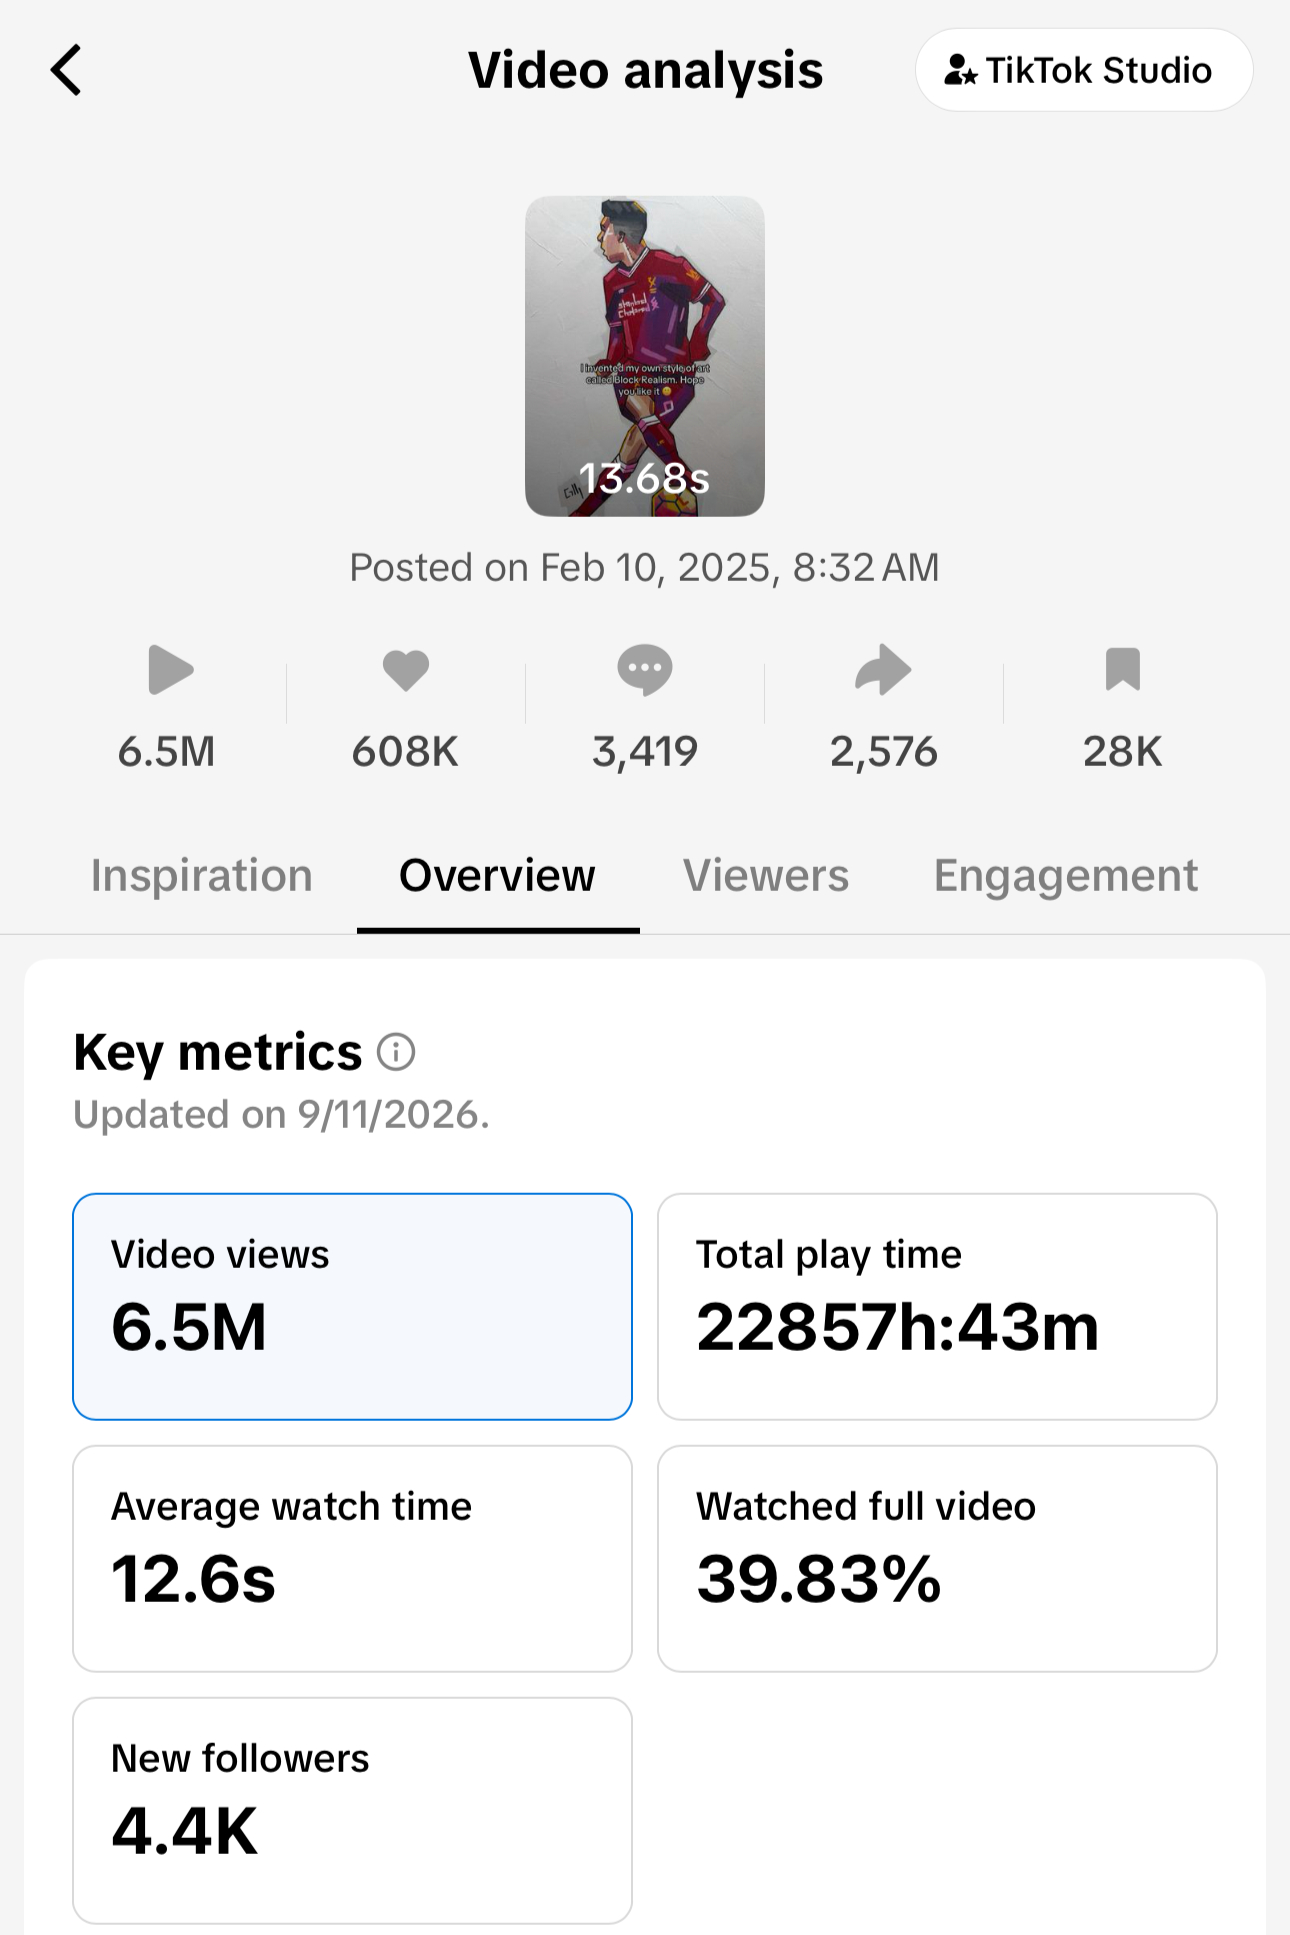1290x1935 pixels.
Task: Click the comments bubble icon
Action: point(645,670)
